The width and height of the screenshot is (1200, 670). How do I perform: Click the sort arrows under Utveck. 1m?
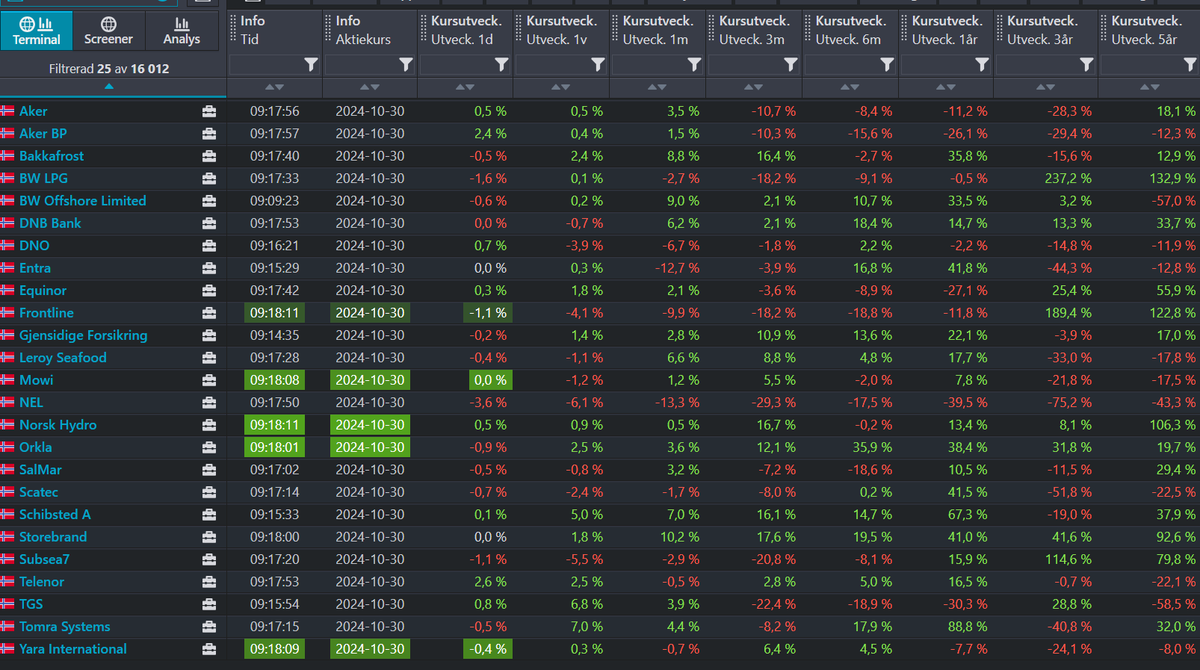pyautogui.click(x=658, y=88)
